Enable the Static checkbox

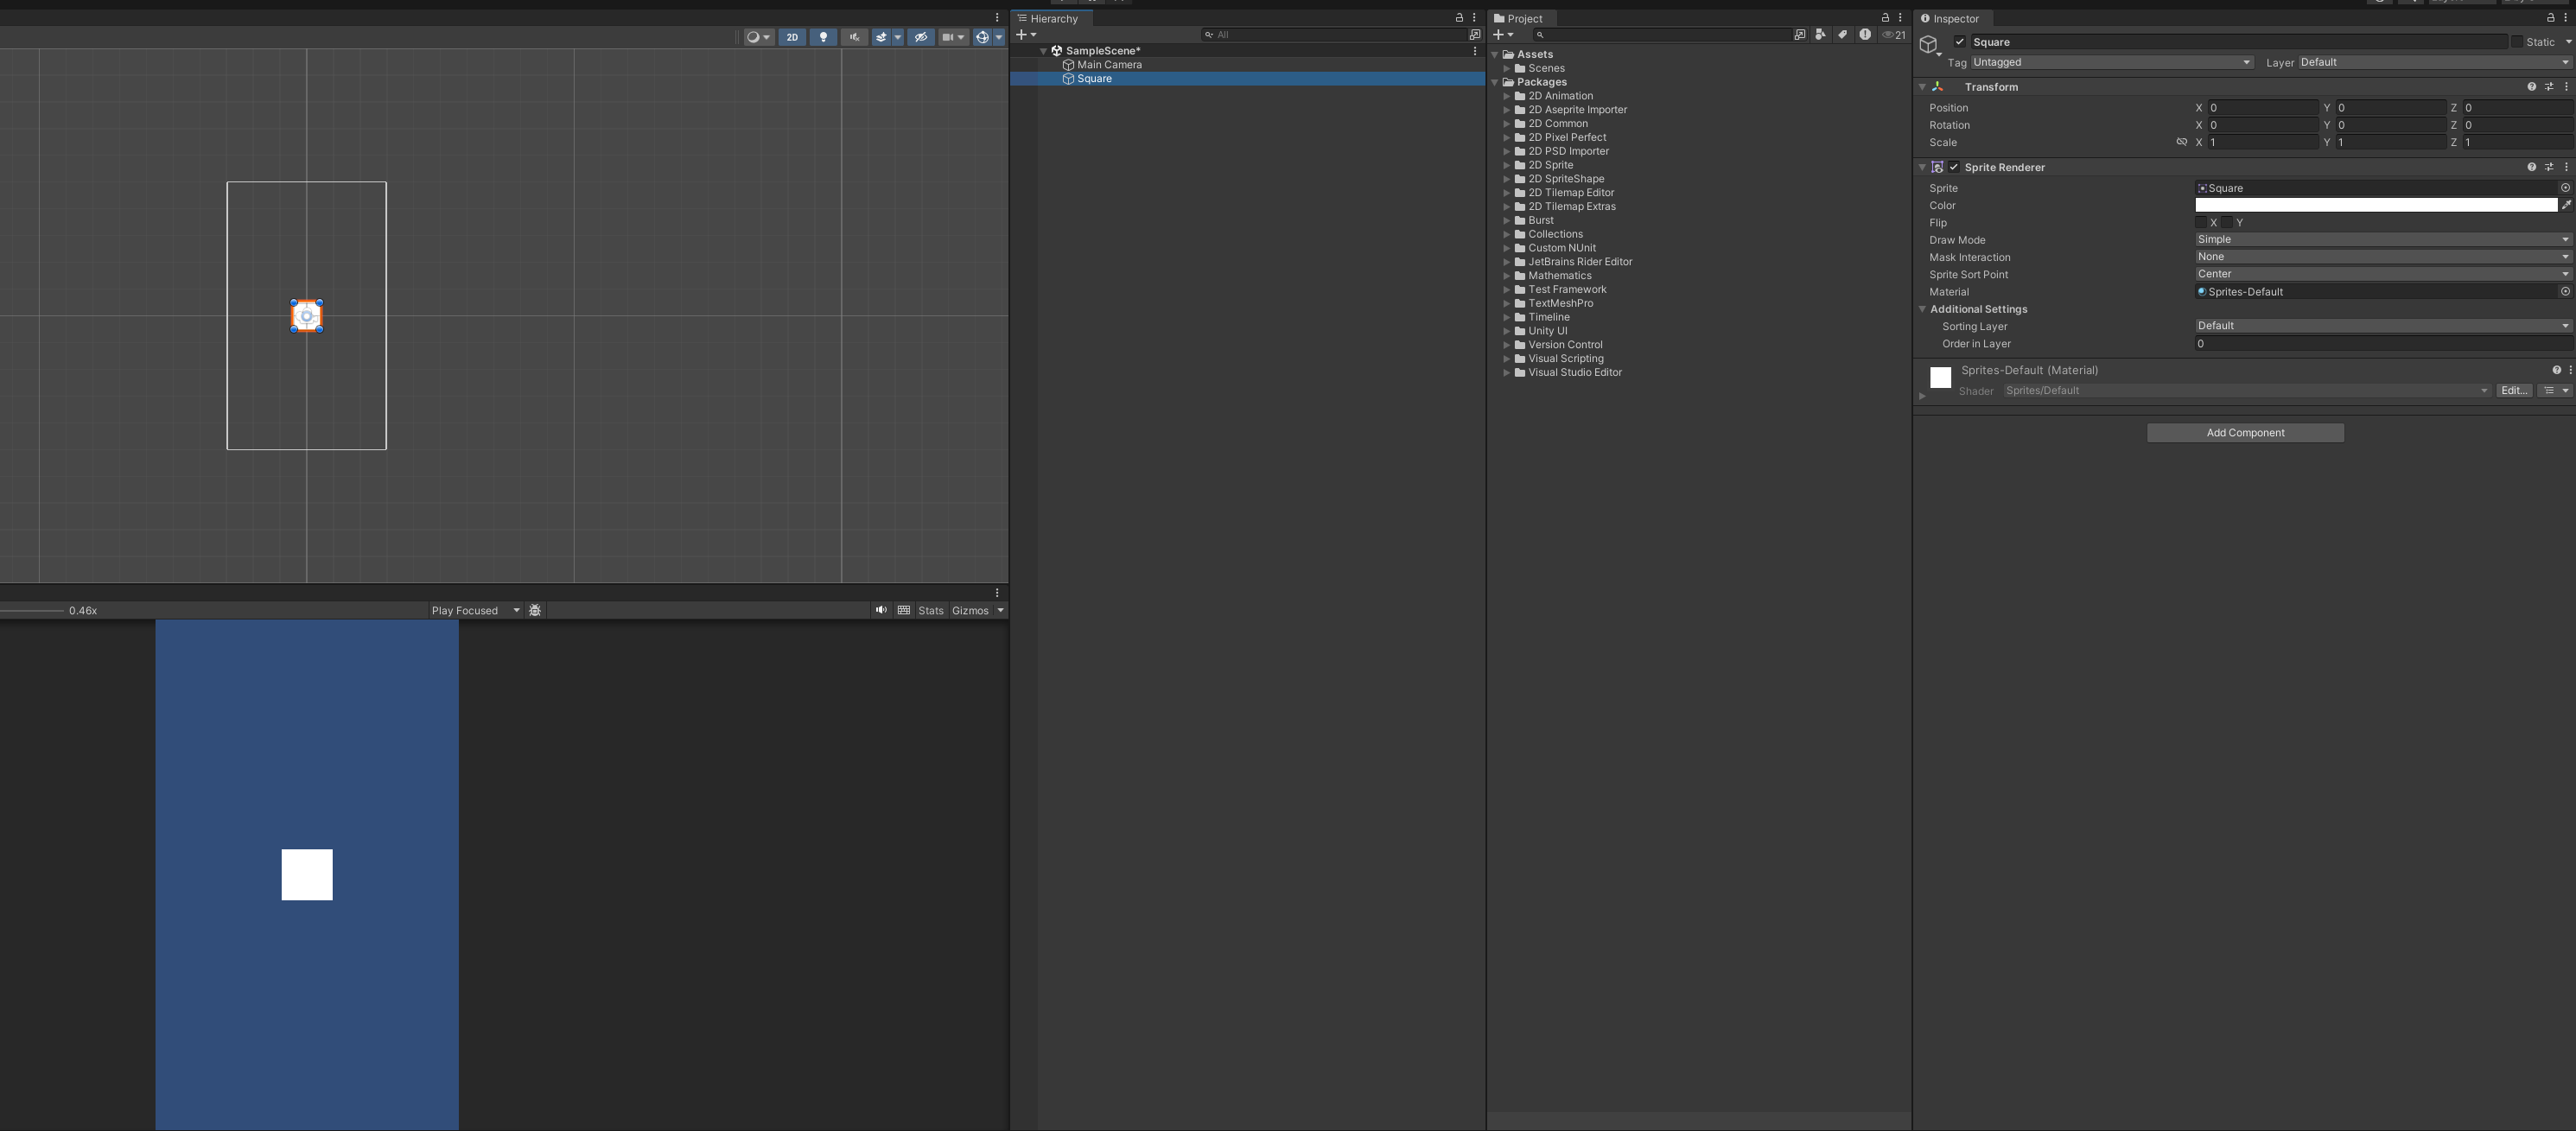[x=2517, y=42]
